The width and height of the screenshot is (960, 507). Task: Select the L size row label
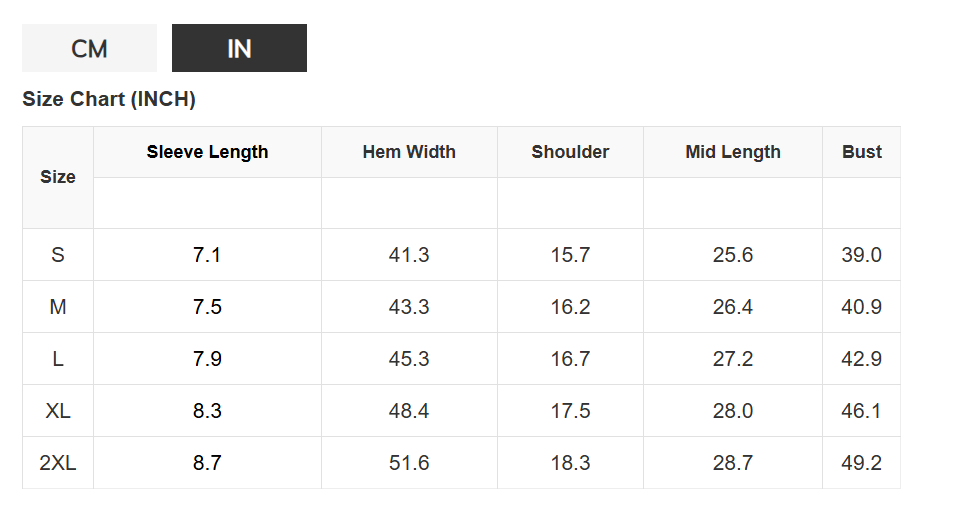point(58,359)
